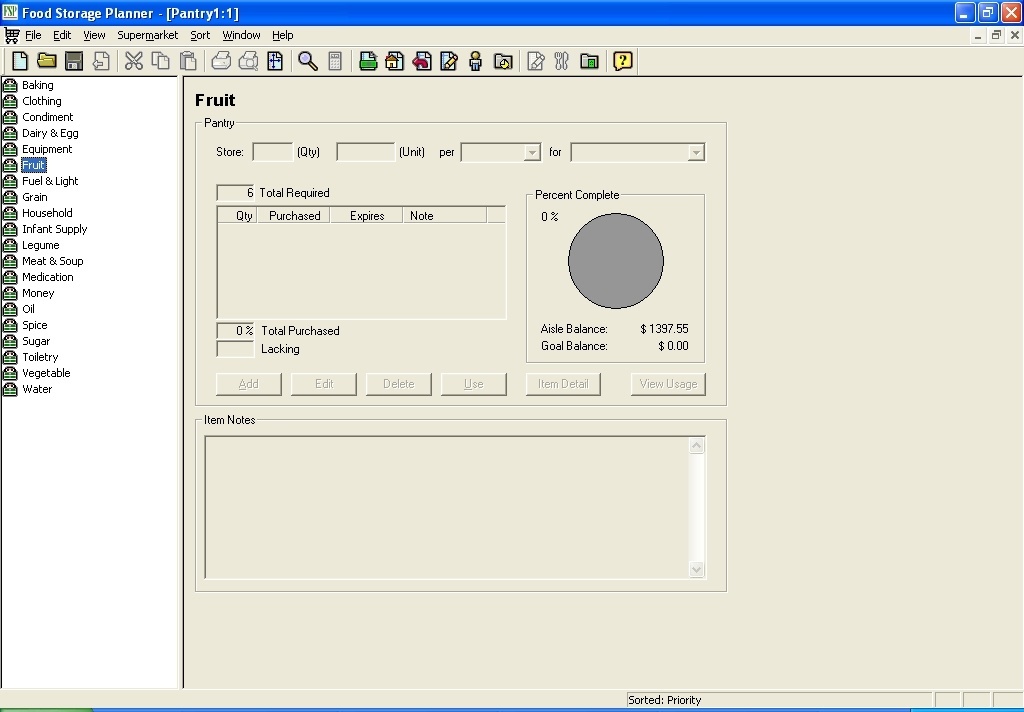Click the Percent Complete pie chart
This screenshot has width=1024, height=712.
[x=616, y=261]
